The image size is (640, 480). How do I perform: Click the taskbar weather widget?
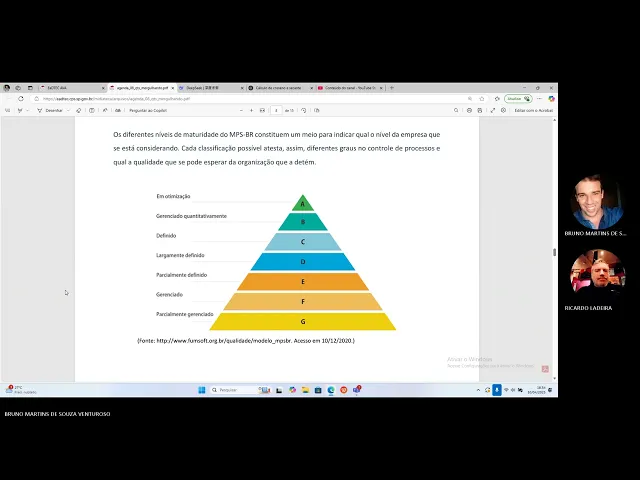click(21, 390)
